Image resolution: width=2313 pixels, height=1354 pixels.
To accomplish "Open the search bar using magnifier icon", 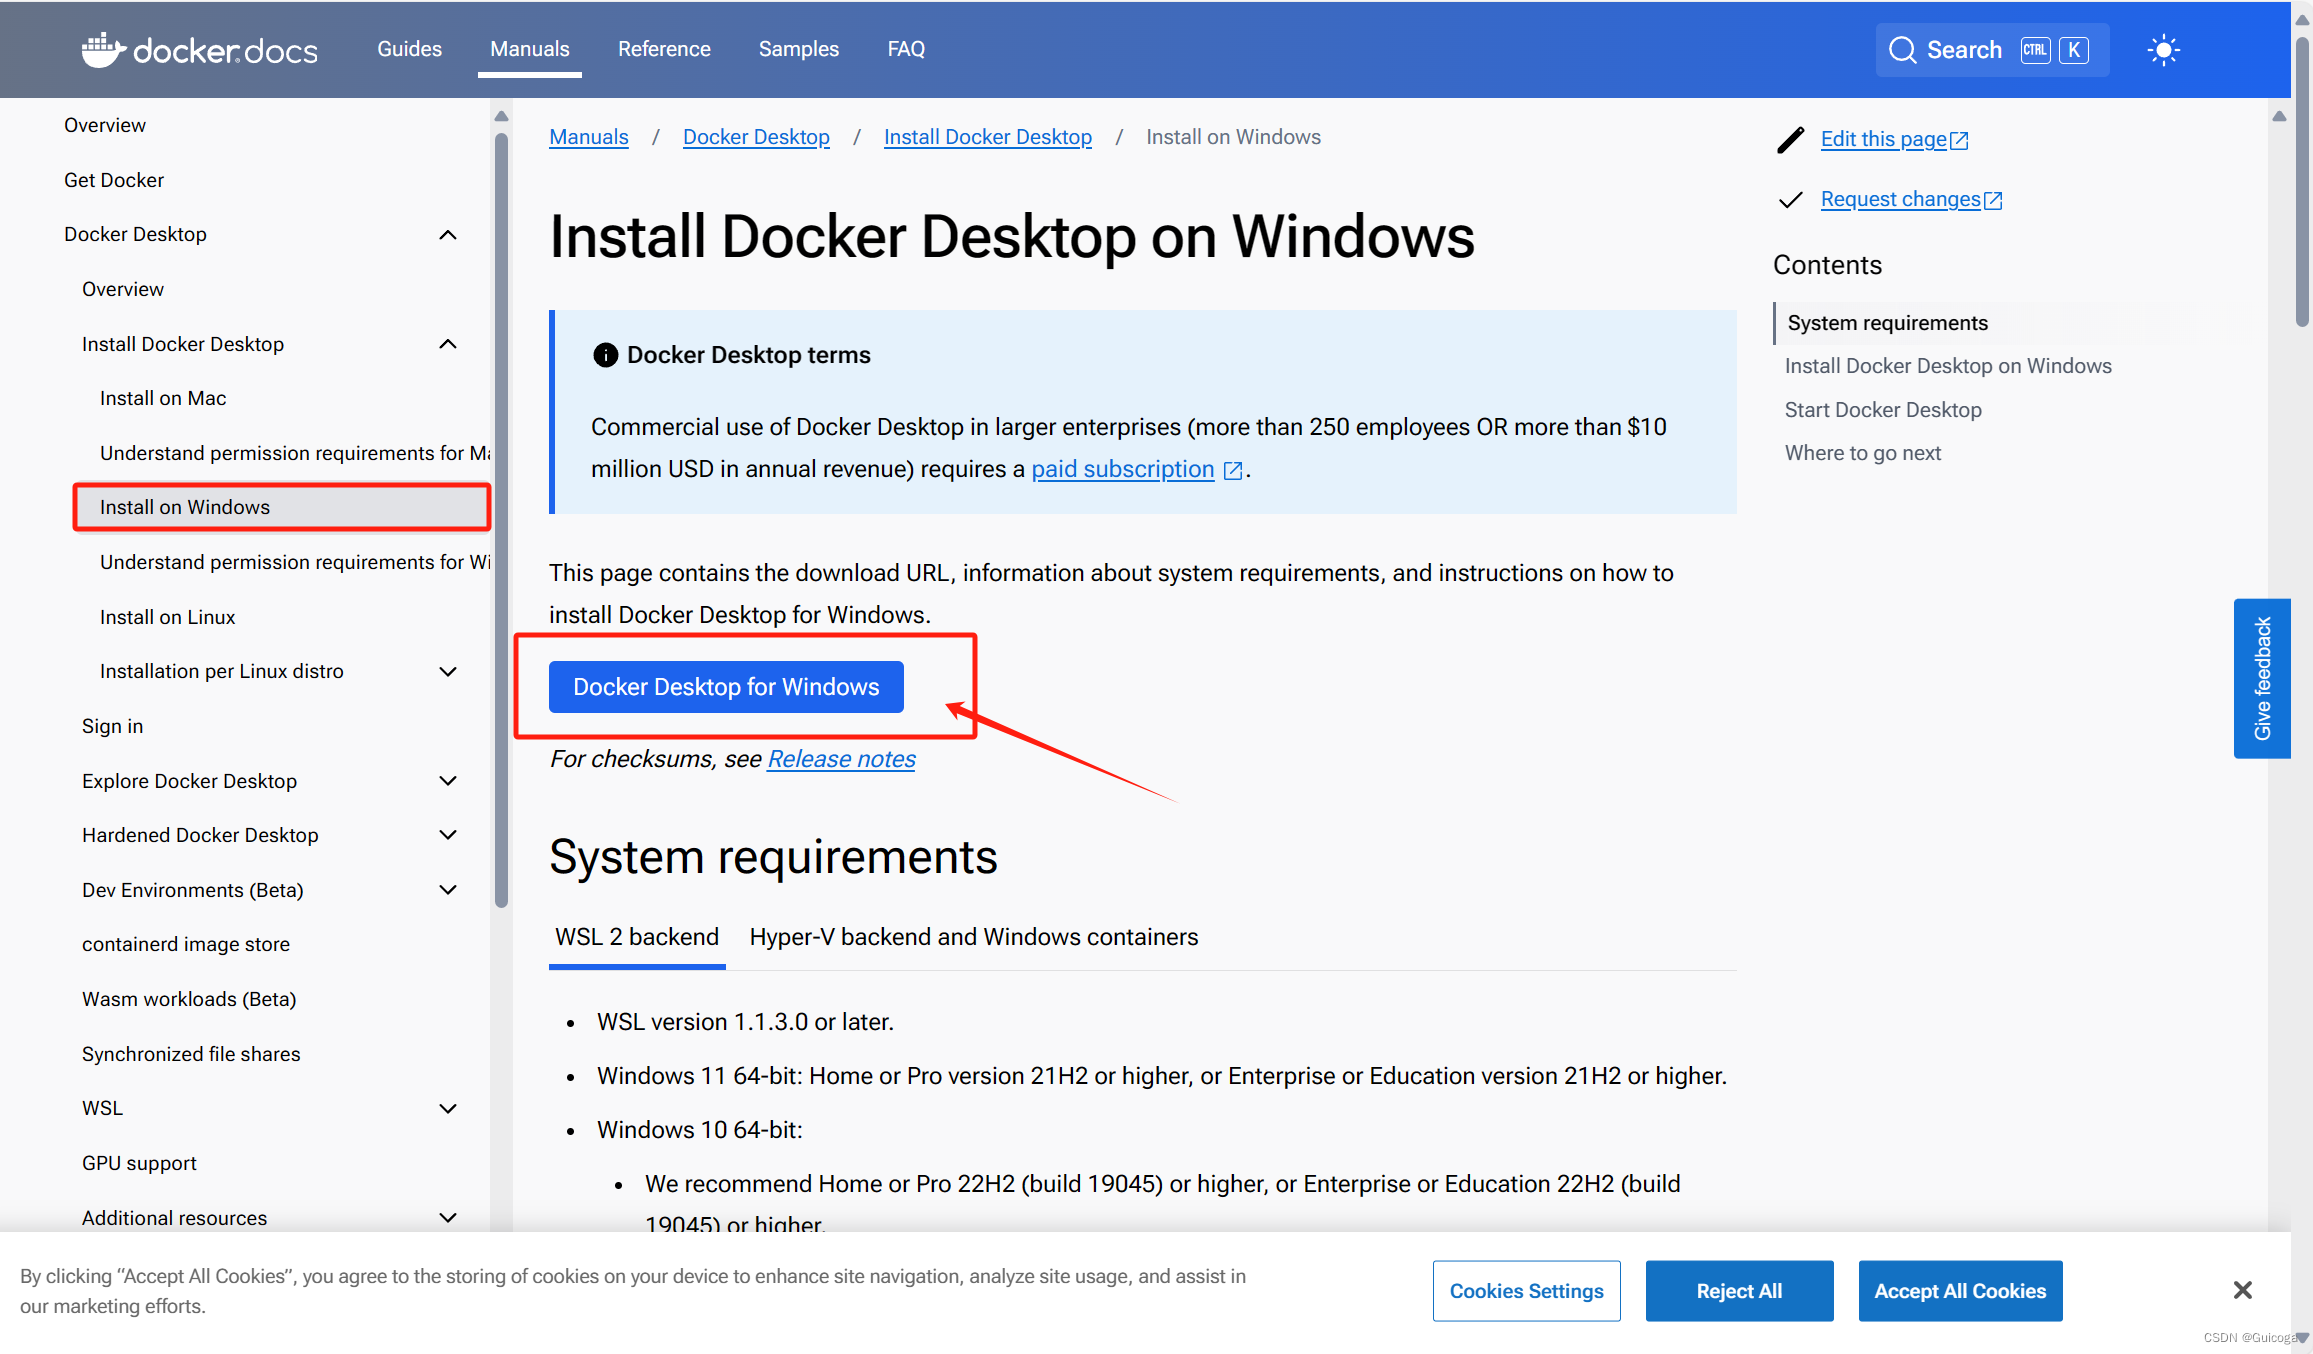I will pos(1904,49).
